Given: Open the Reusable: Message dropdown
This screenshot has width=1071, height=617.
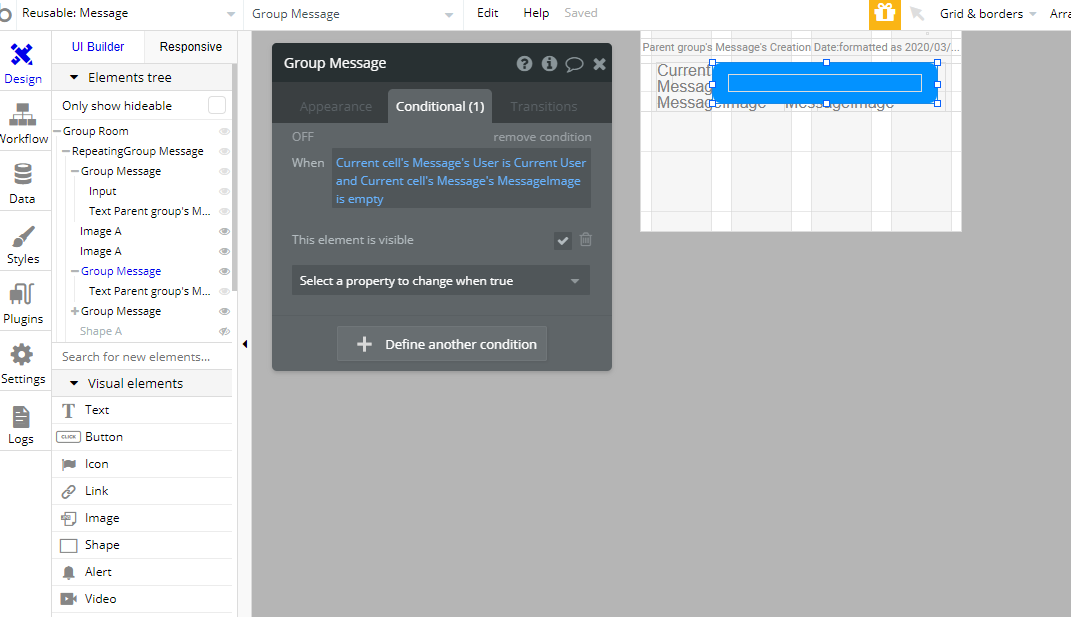Looking at the screenshot, I should click(x=128, y=14).
